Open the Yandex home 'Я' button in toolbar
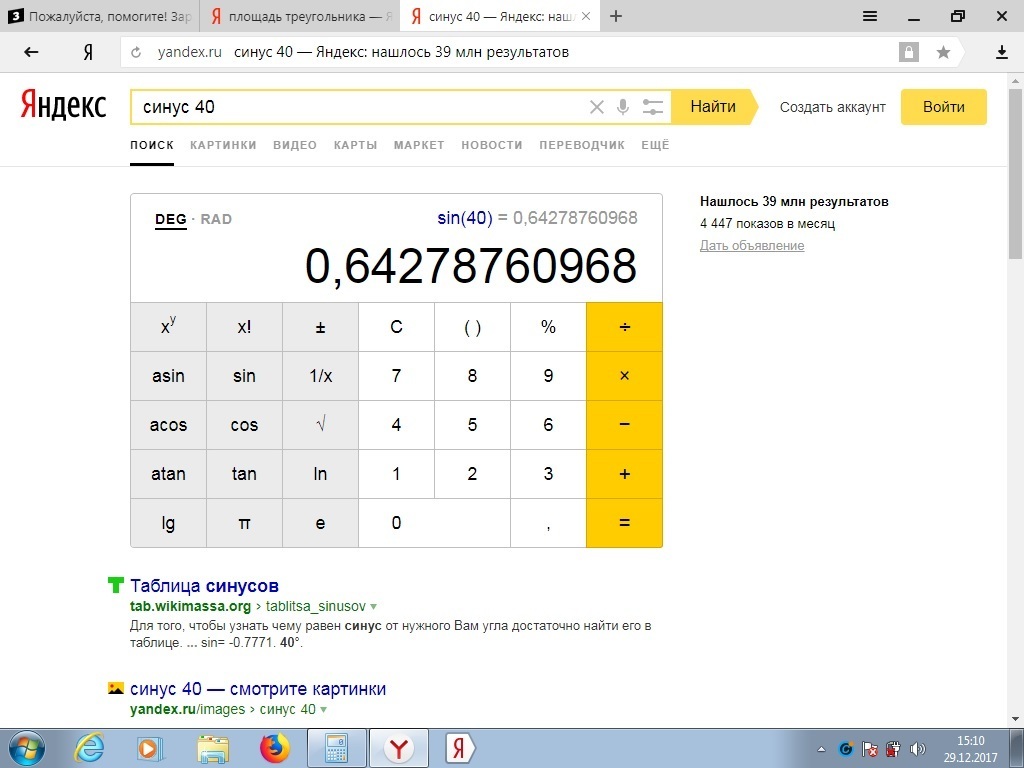The width and height of the screenshot is (1024, 768). [88, 52]
